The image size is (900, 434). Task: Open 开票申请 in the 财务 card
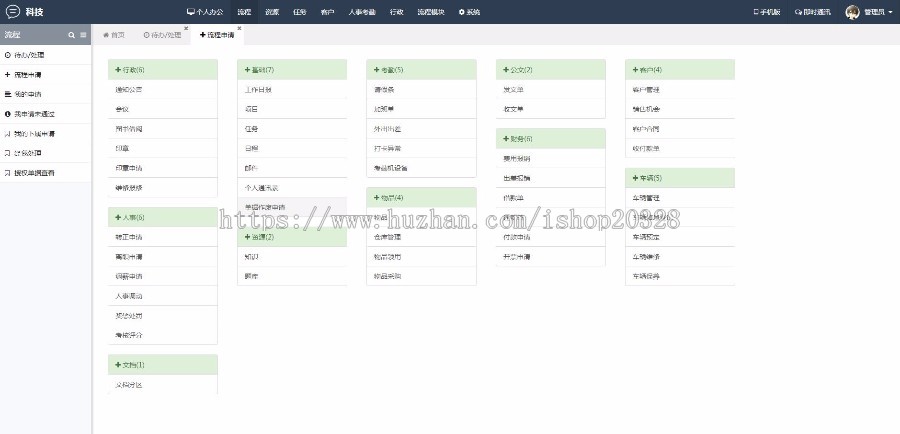550,257
